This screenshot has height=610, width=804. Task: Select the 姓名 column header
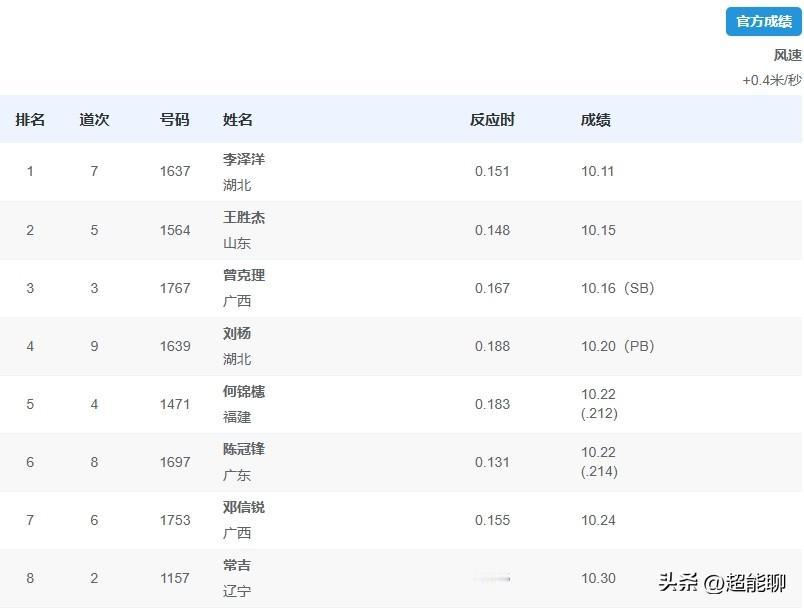(237, 120)
